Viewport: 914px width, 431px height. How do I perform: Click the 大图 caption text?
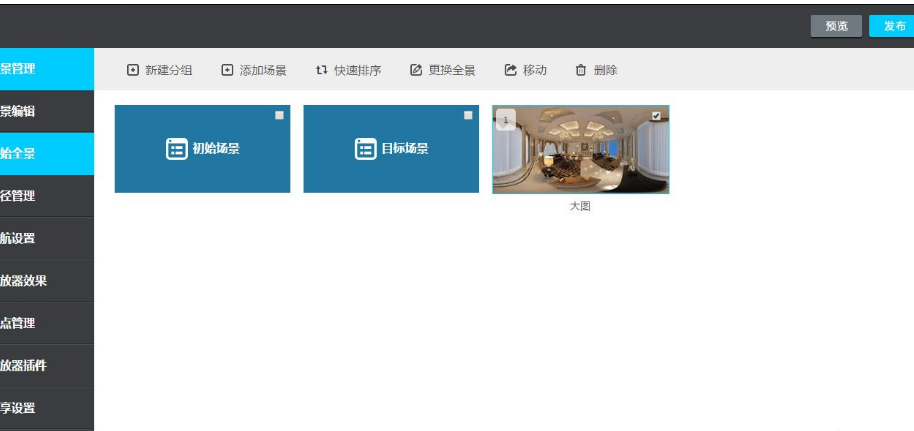pos(580,206)
